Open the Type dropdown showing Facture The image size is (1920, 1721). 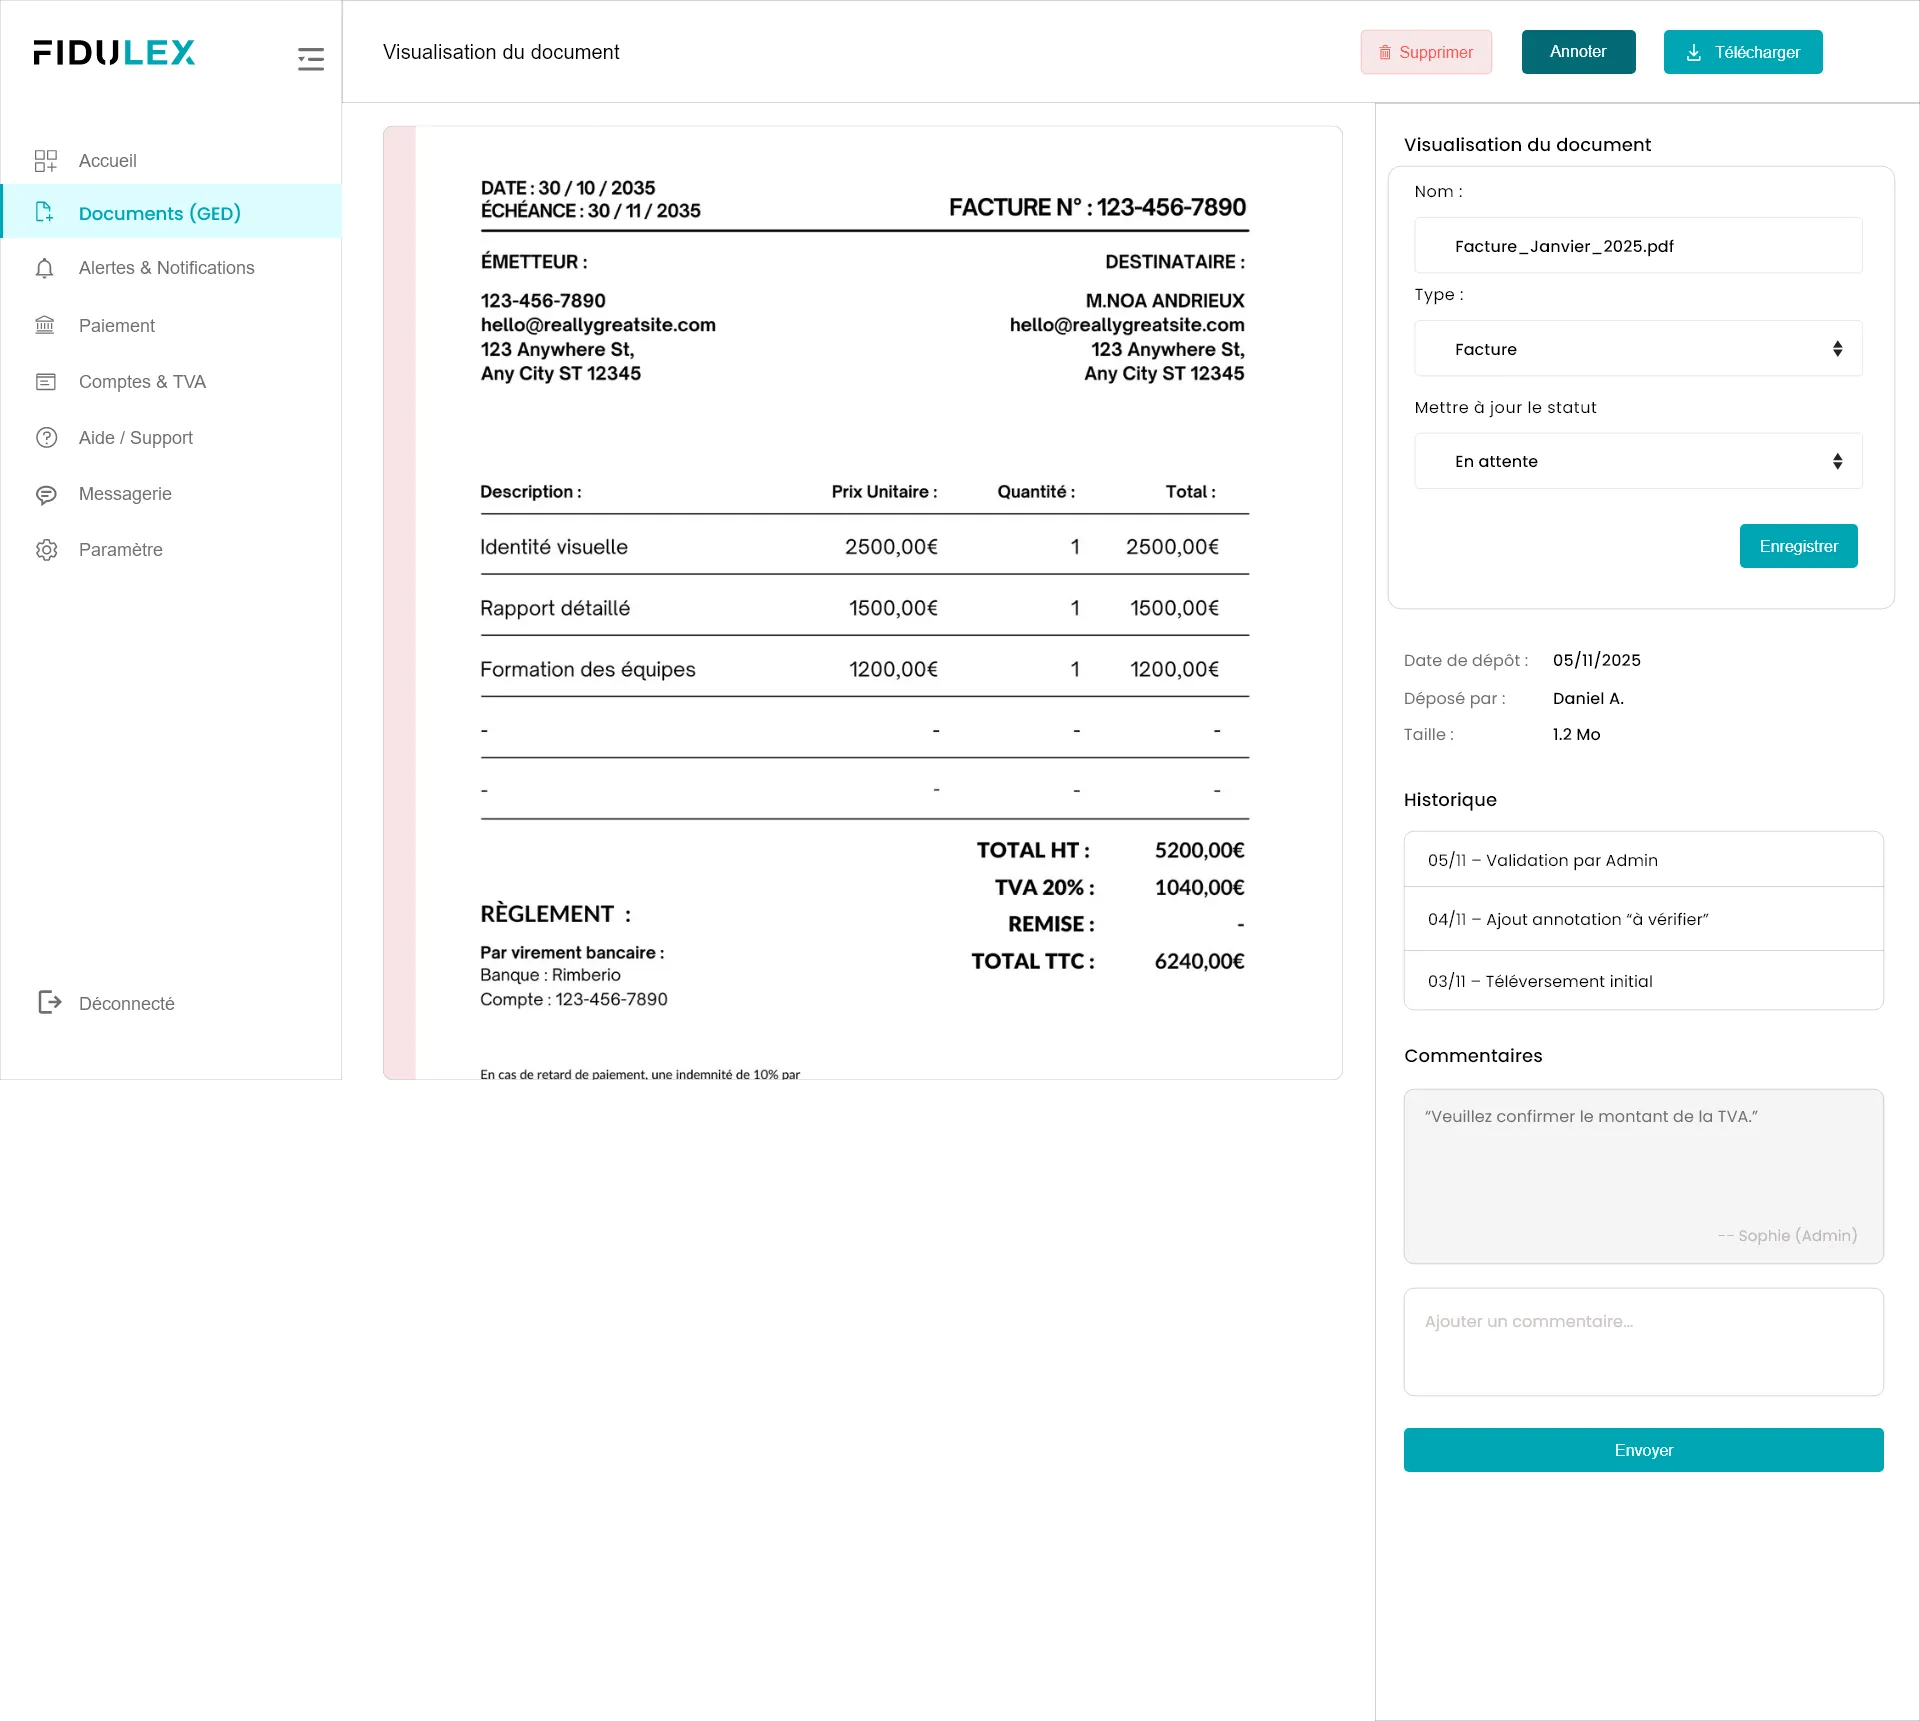(1636, 349)
